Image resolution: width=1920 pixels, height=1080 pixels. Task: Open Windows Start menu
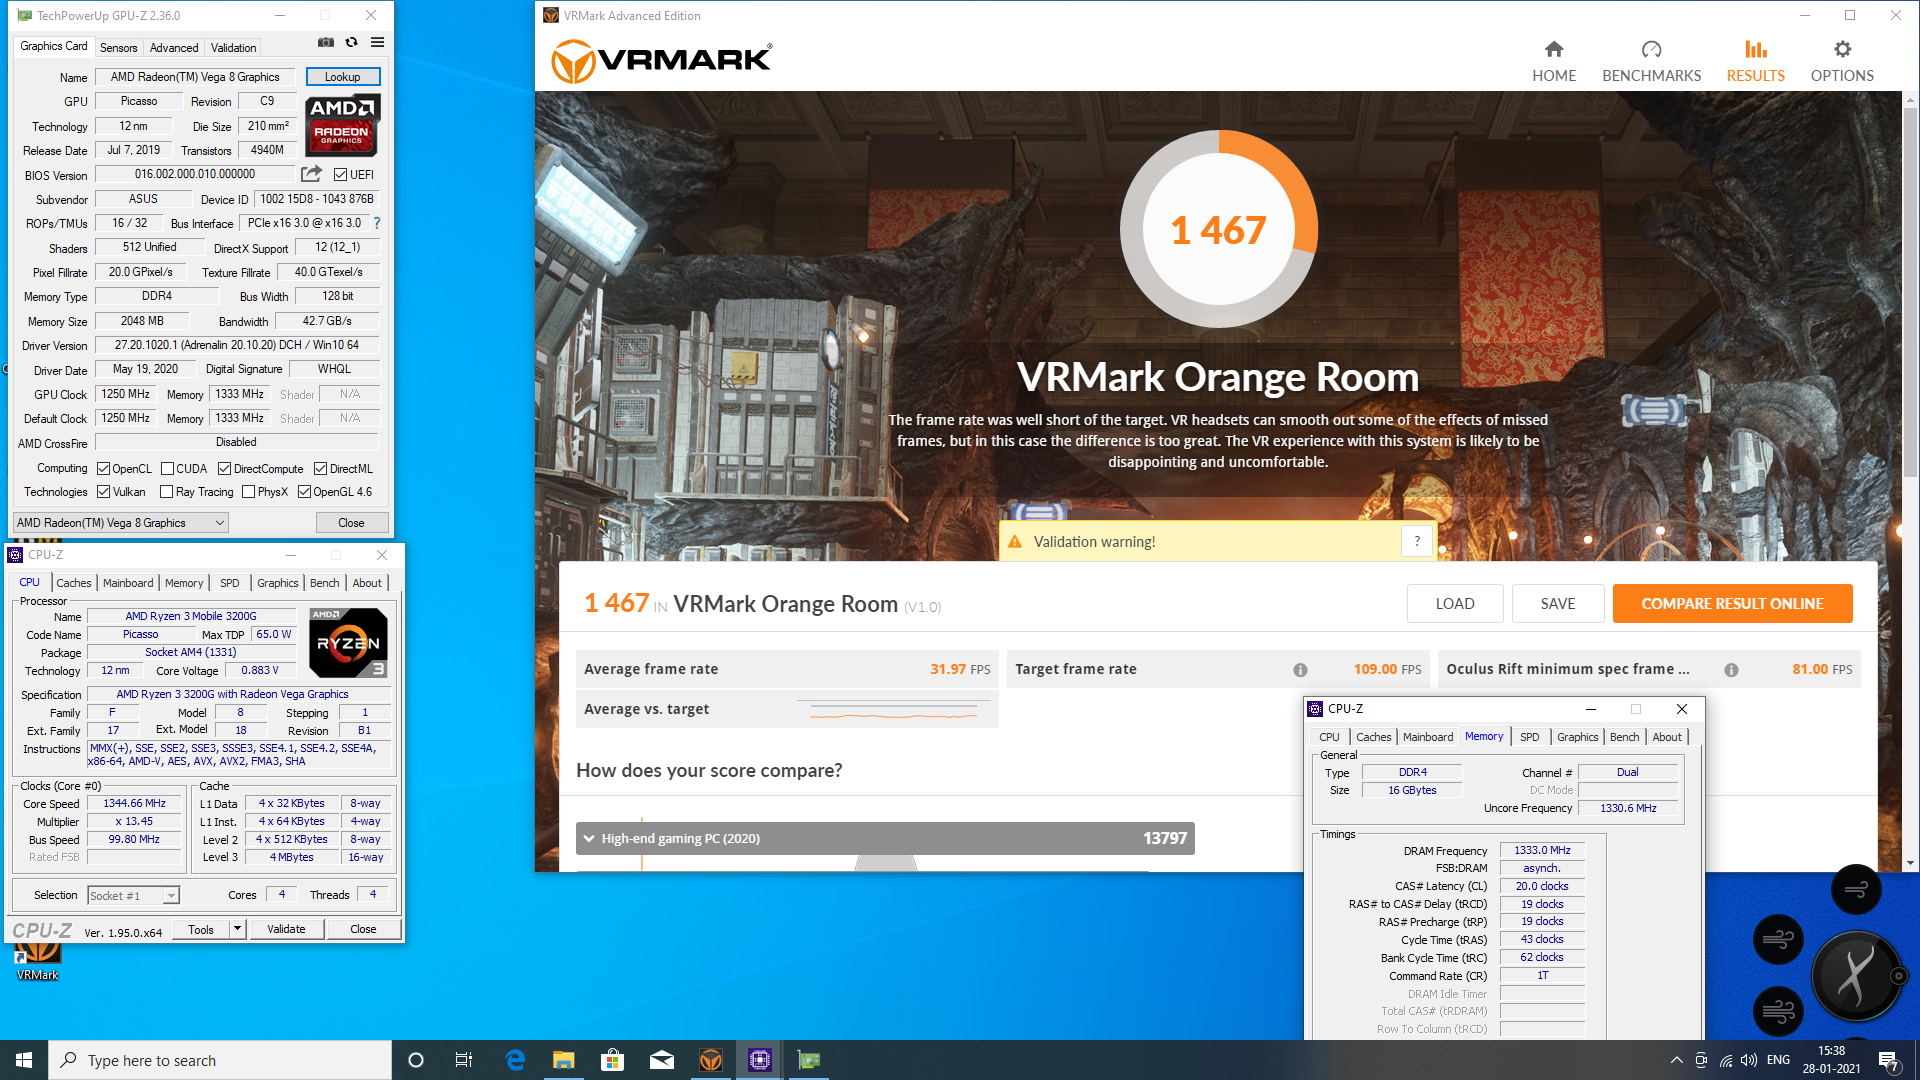tap(24, 1060)
